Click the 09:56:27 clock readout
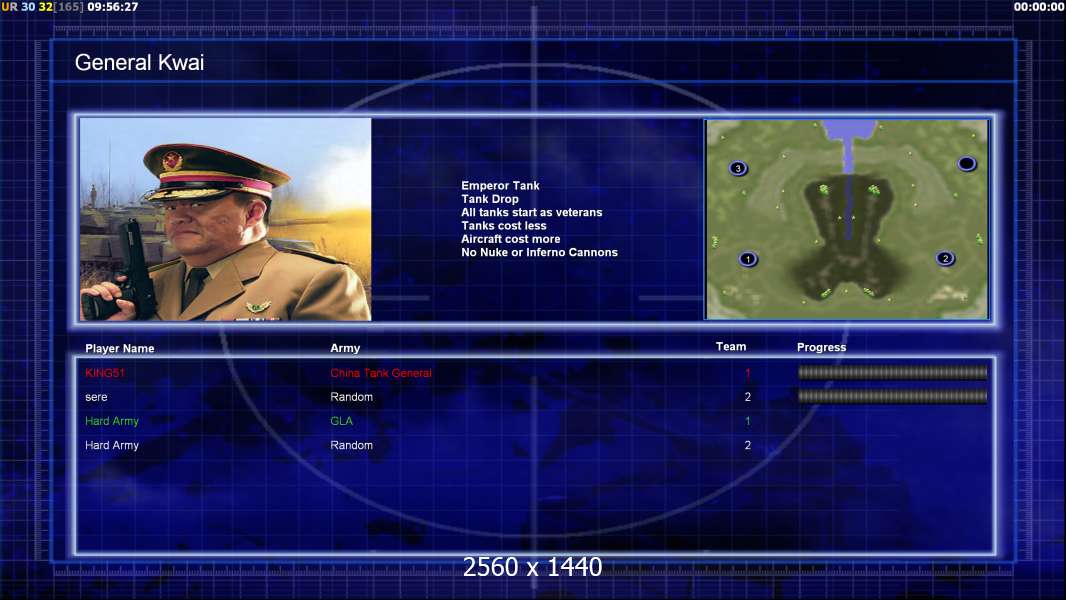The height and width of the screenshot is (600, 1066). pyautogui.click(x=113, y=7)
